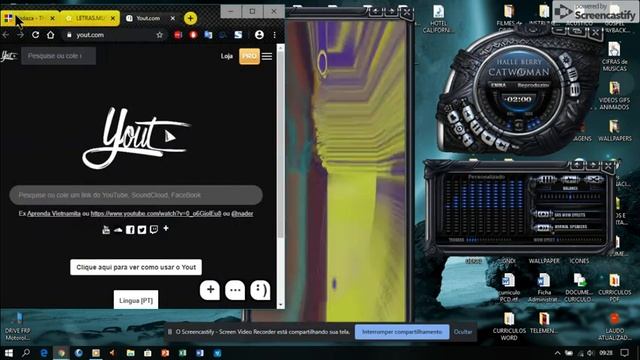Click the small plus icon after Twitch
The width and height of the screenshot is (640, 360).
pos(166,228)
